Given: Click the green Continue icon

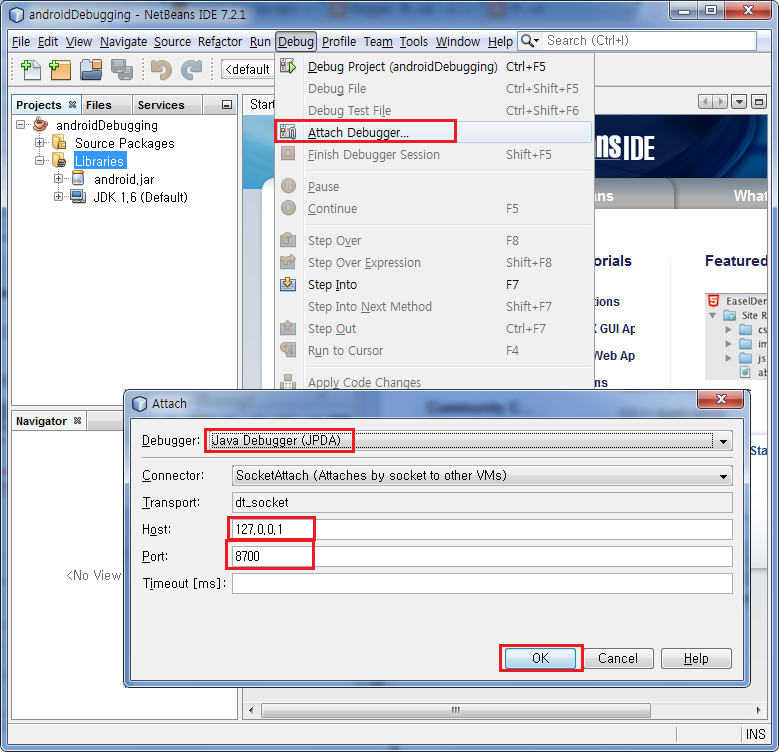Looking at the screenshot, I should tap(288, 208).
